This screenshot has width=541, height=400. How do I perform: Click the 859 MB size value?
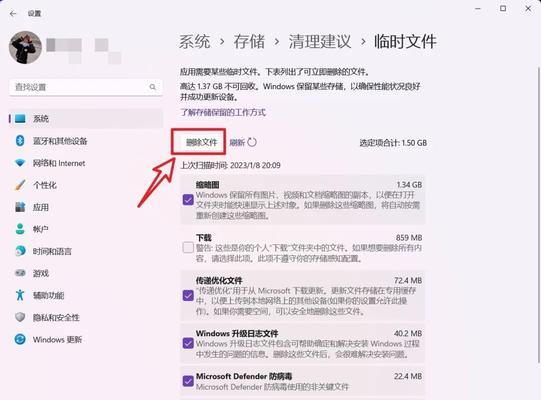[x=409, y=238]
